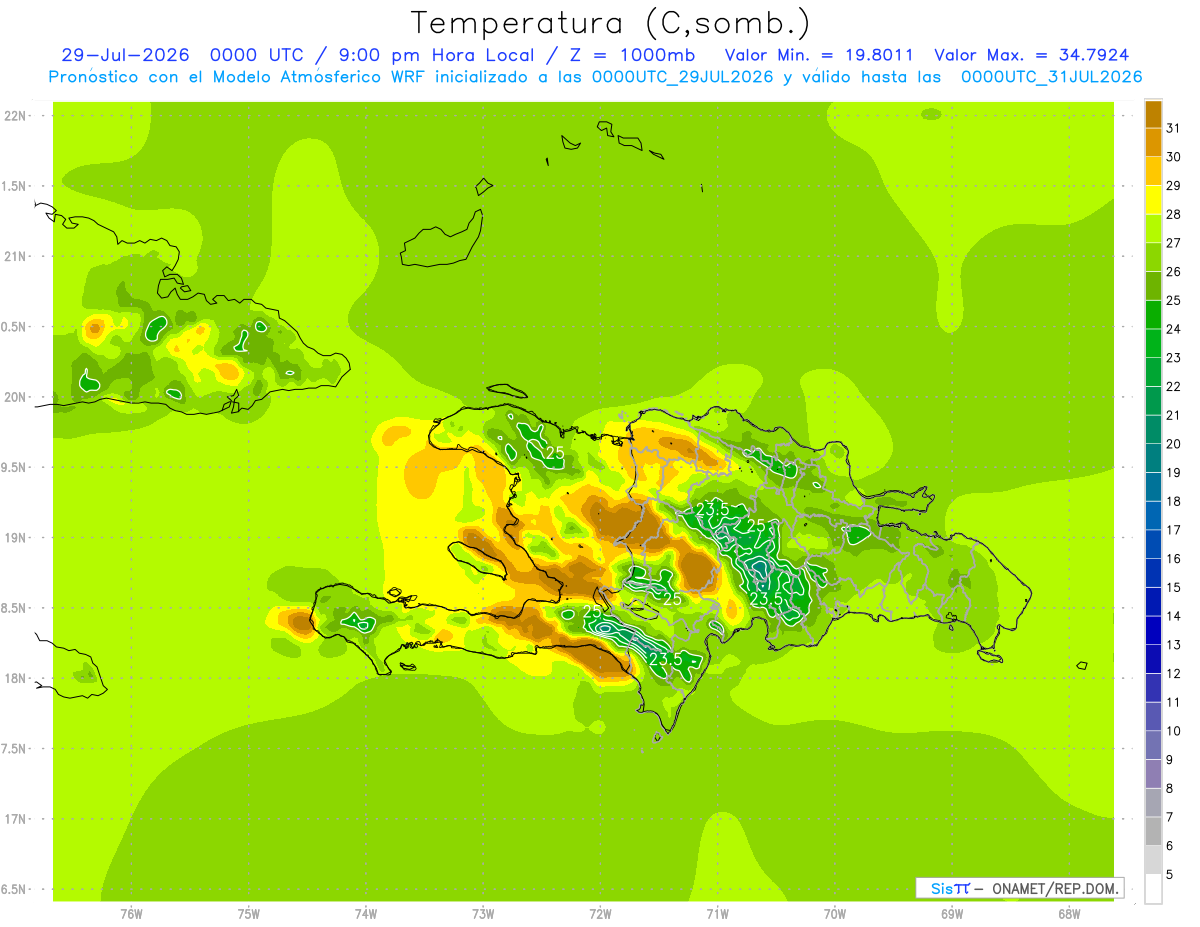Click the legend swatch between 24 and 25
1200x927 pixels.
[1153, 315]
